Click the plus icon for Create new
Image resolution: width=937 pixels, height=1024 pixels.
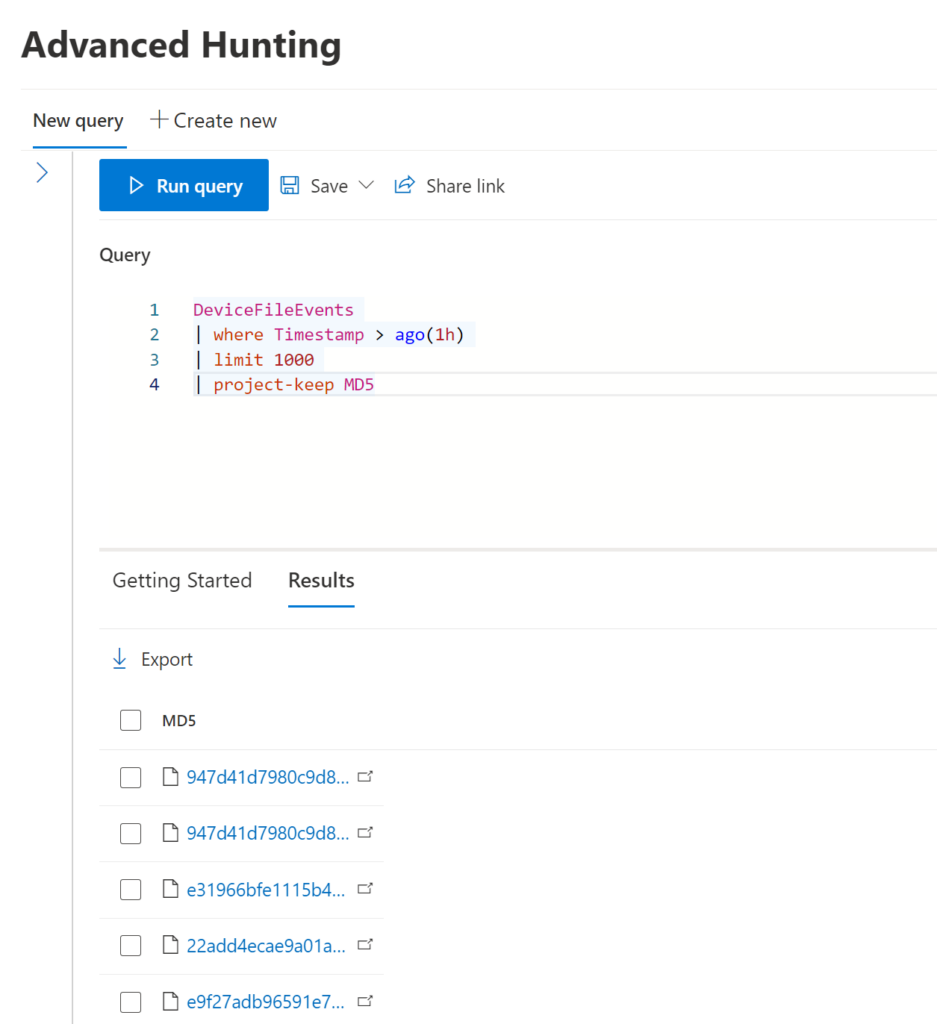[159, 120]
